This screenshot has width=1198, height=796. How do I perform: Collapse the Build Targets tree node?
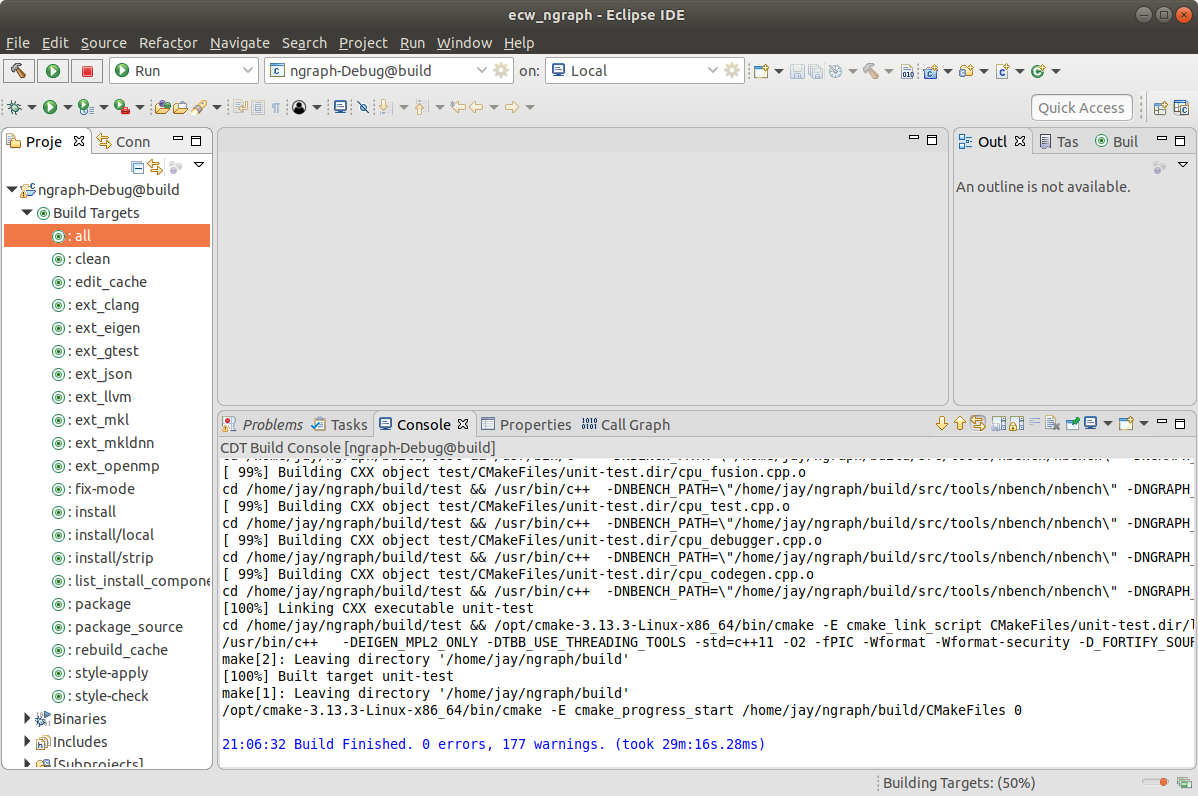click(27, 212)
